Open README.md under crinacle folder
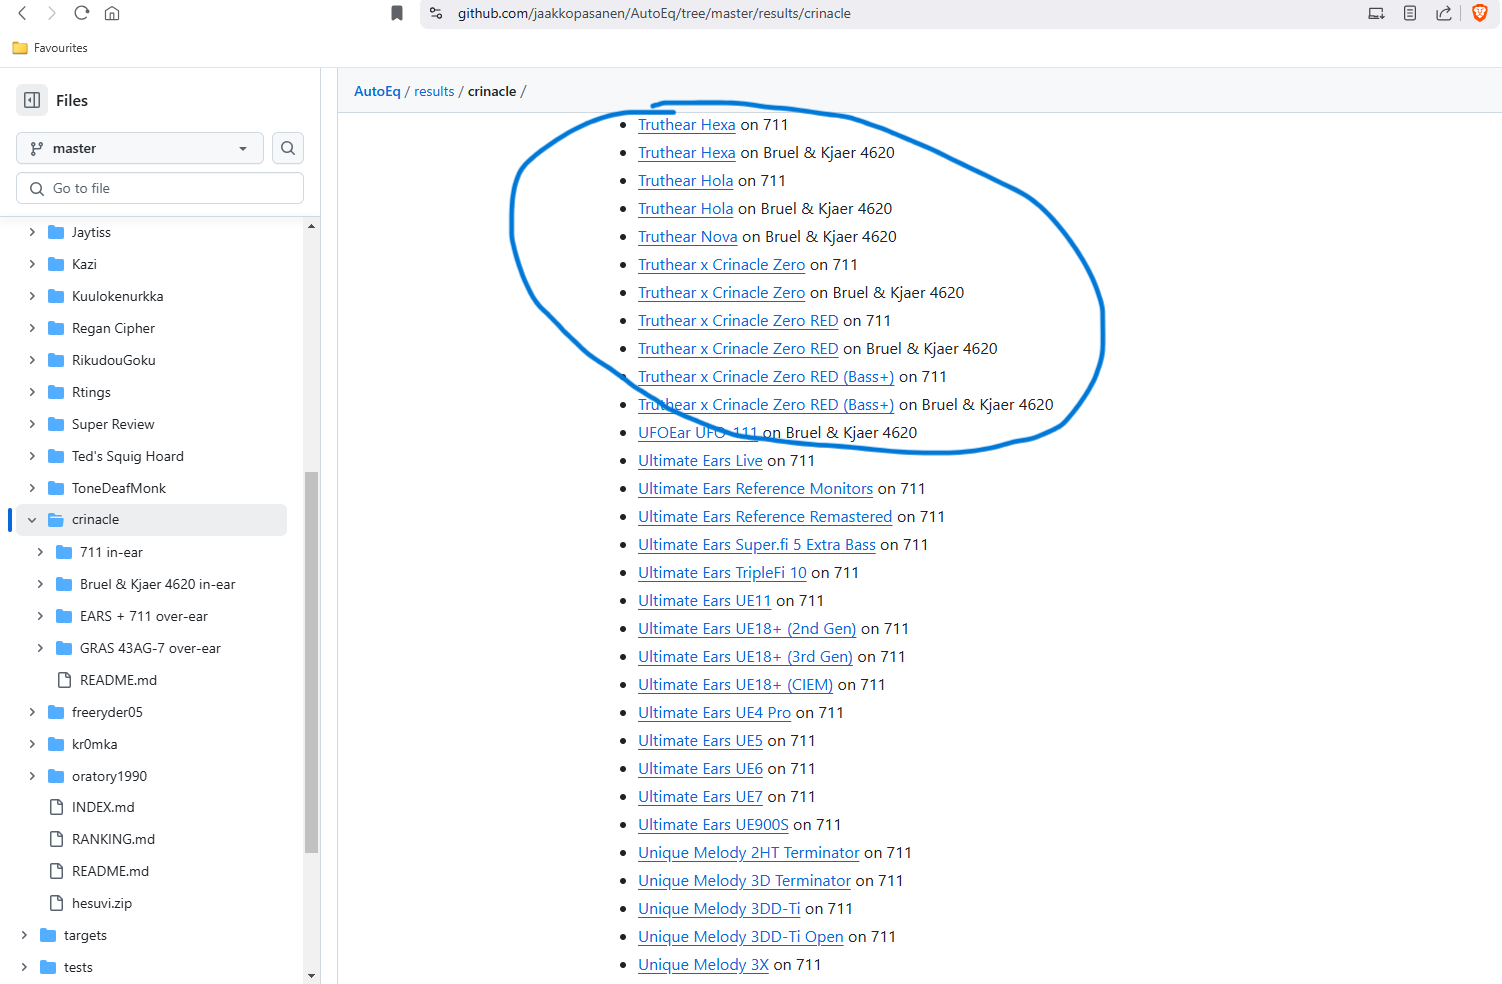The width and height of the screenshot is (1502, 984). click(x=118, y=680)
